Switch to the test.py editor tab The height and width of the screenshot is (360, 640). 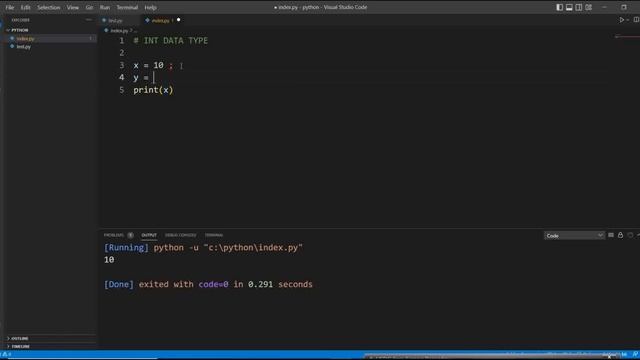[x=115, y=20]
